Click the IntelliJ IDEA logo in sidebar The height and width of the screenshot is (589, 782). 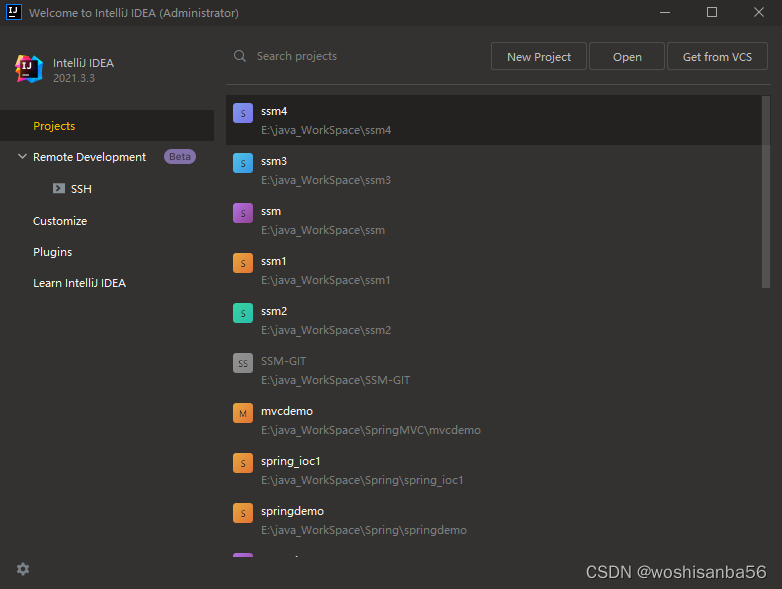28,69
